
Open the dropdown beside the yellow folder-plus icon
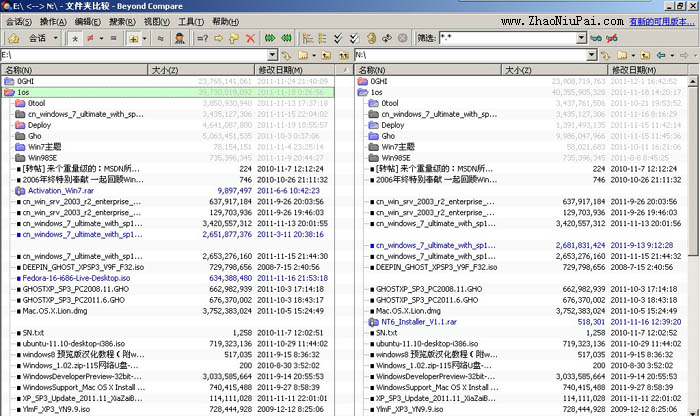144,39
